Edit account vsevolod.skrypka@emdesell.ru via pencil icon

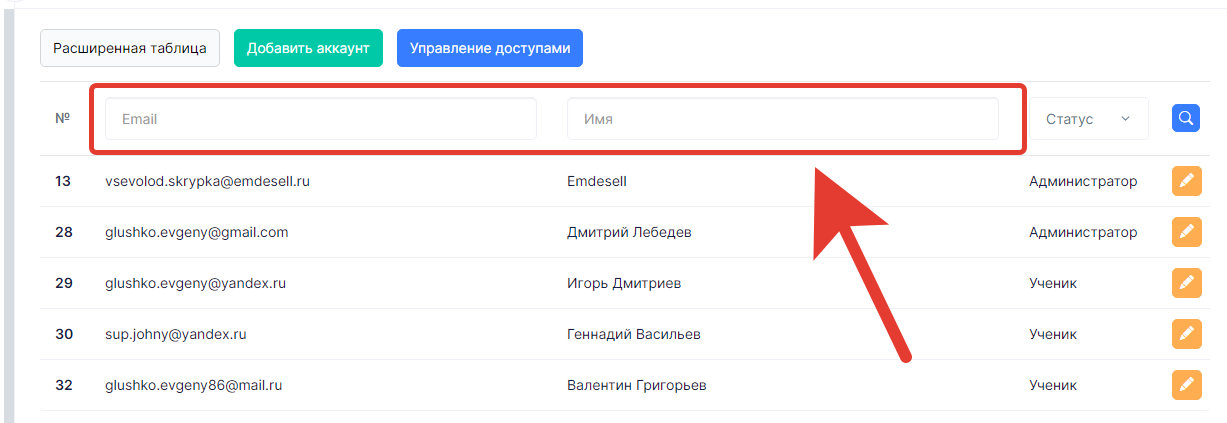[x=1186, y=181]
